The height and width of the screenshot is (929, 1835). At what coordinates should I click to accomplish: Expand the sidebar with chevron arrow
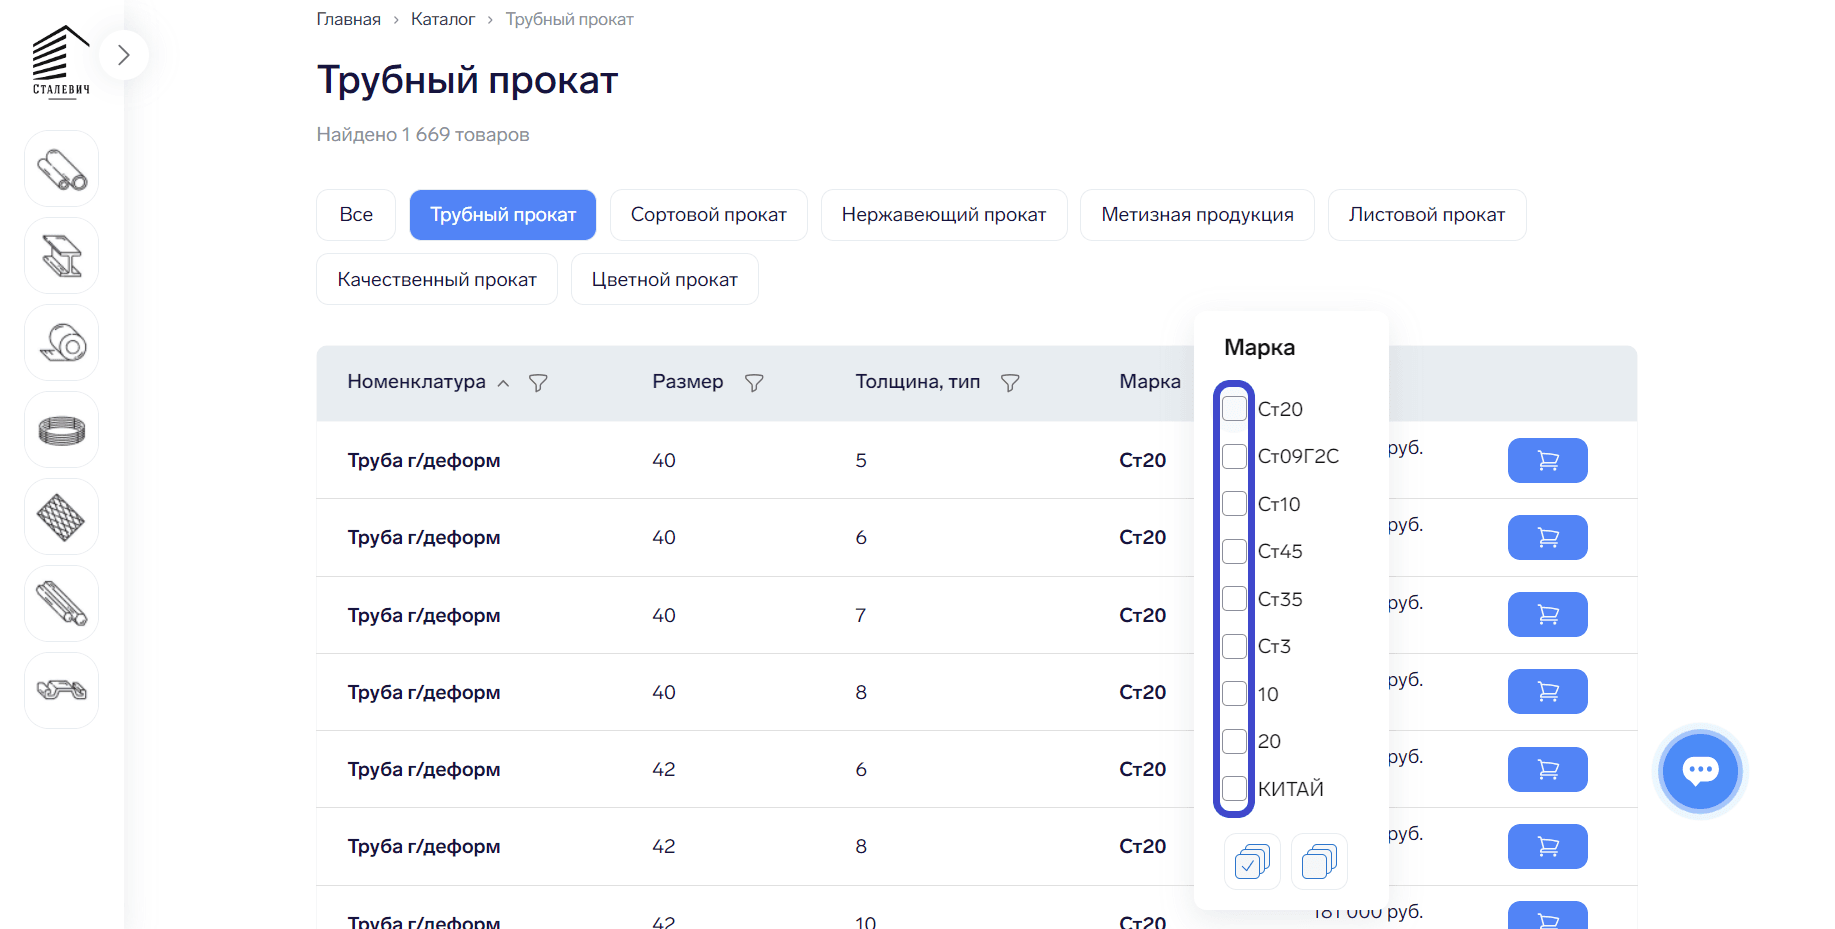click(123, 55)
